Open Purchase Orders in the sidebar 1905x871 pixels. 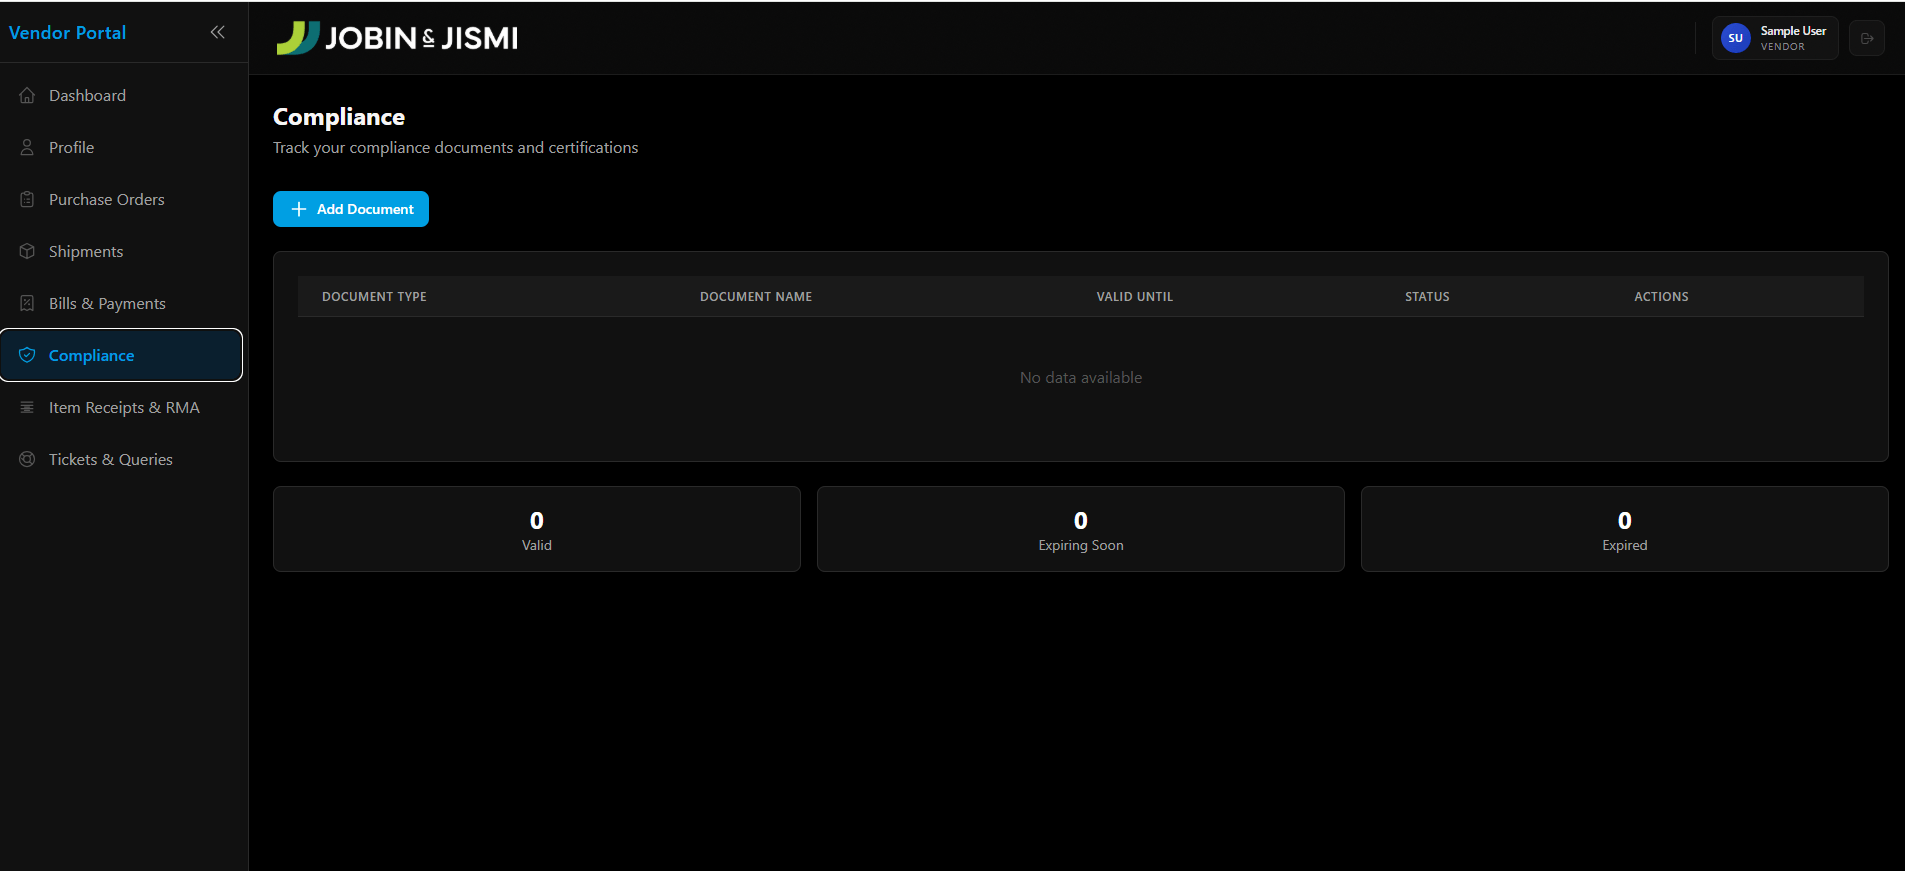point(122,200)
